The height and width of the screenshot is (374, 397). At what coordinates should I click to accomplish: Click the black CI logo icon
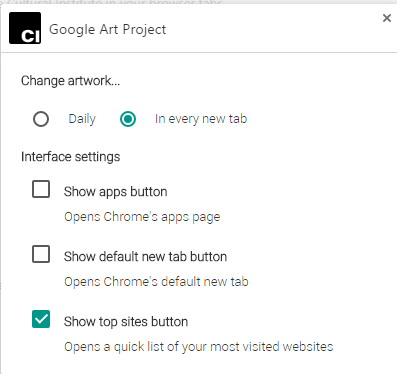25,28
